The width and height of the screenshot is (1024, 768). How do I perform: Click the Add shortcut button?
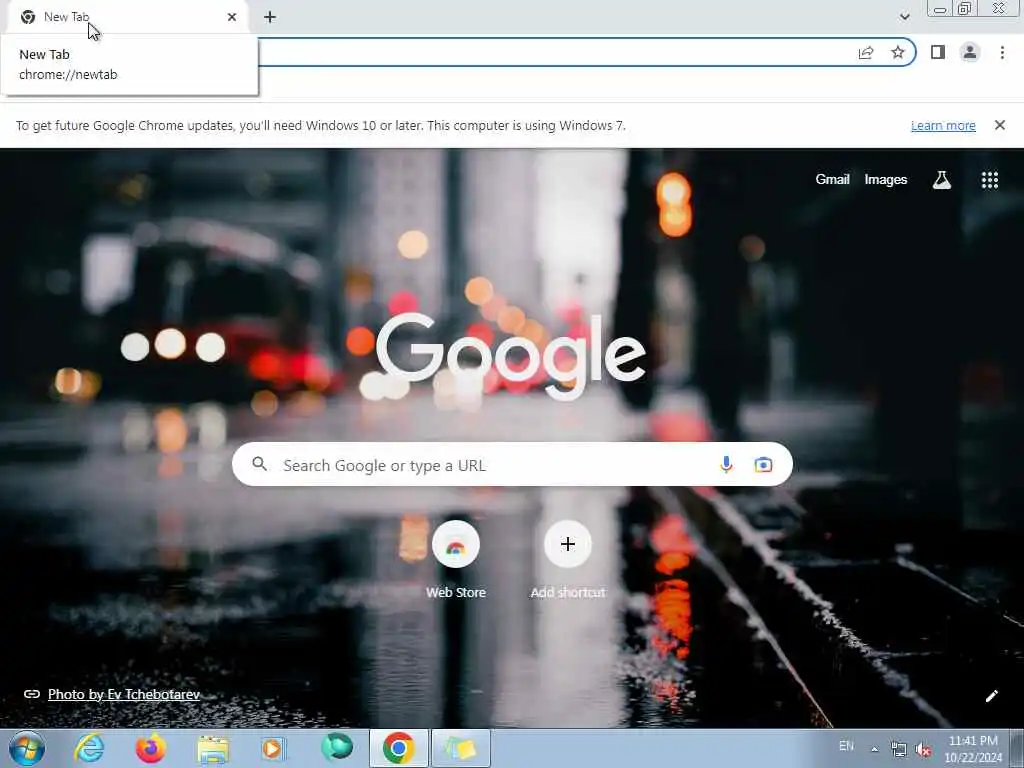click(x=568, y=559)
